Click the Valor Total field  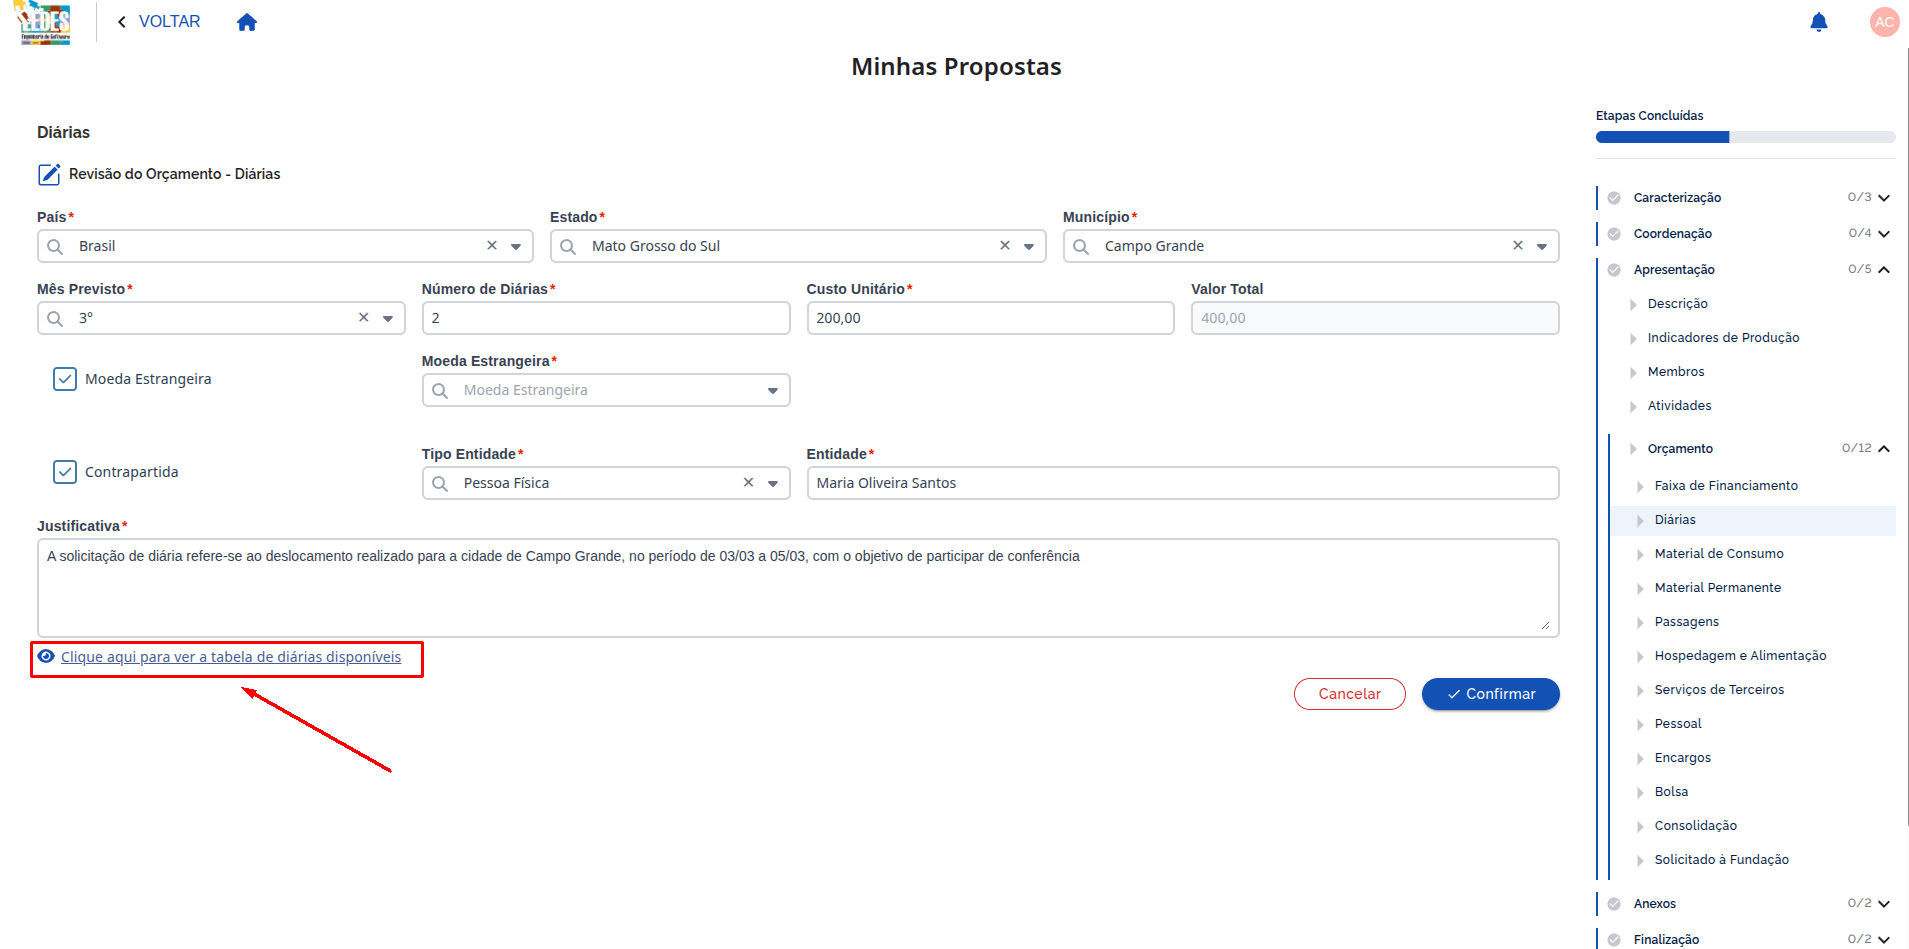[x=1375, y=318]
